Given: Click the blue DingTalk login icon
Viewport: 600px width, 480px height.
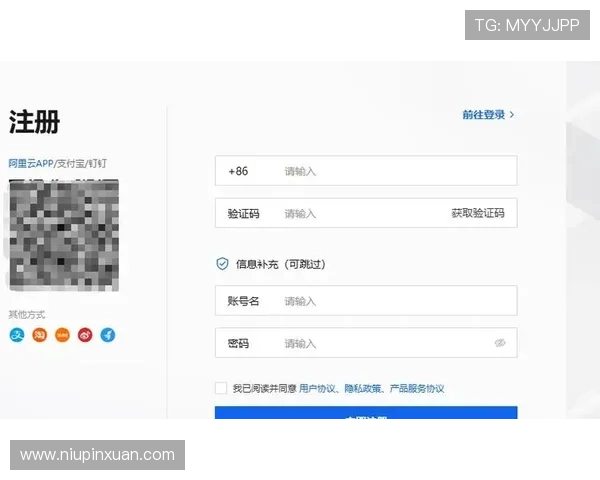Looking at the screenshot, I should coord(108,335).
